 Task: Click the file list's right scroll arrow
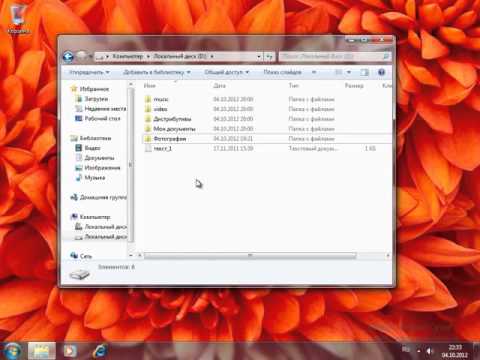click(x=388, y=256)
